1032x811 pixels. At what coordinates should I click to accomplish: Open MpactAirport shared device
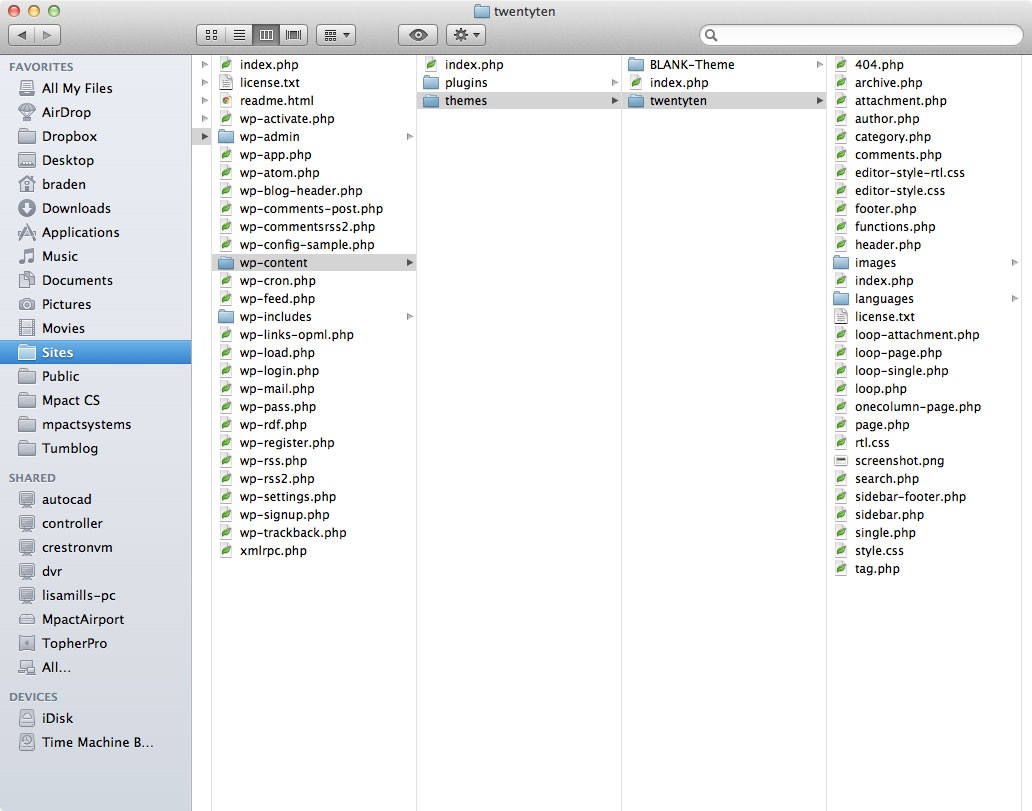95,619
